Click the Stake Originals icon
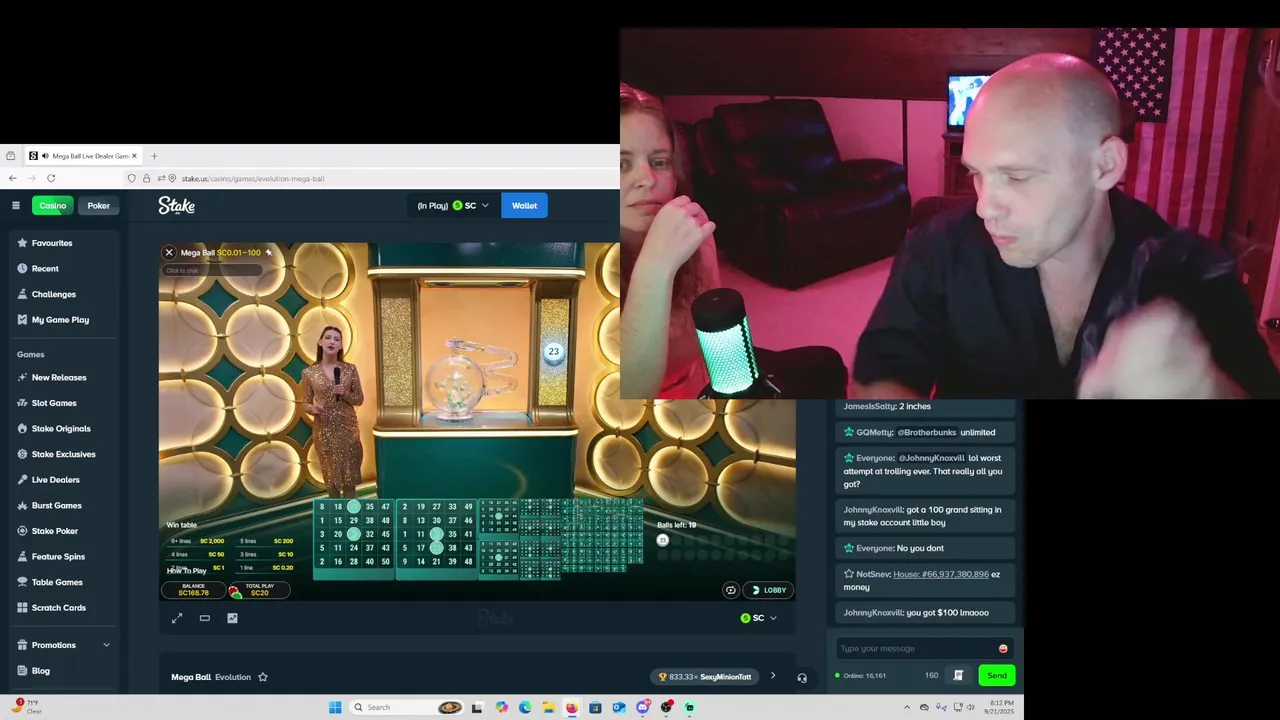1280x720 pixels. [22, 428]
